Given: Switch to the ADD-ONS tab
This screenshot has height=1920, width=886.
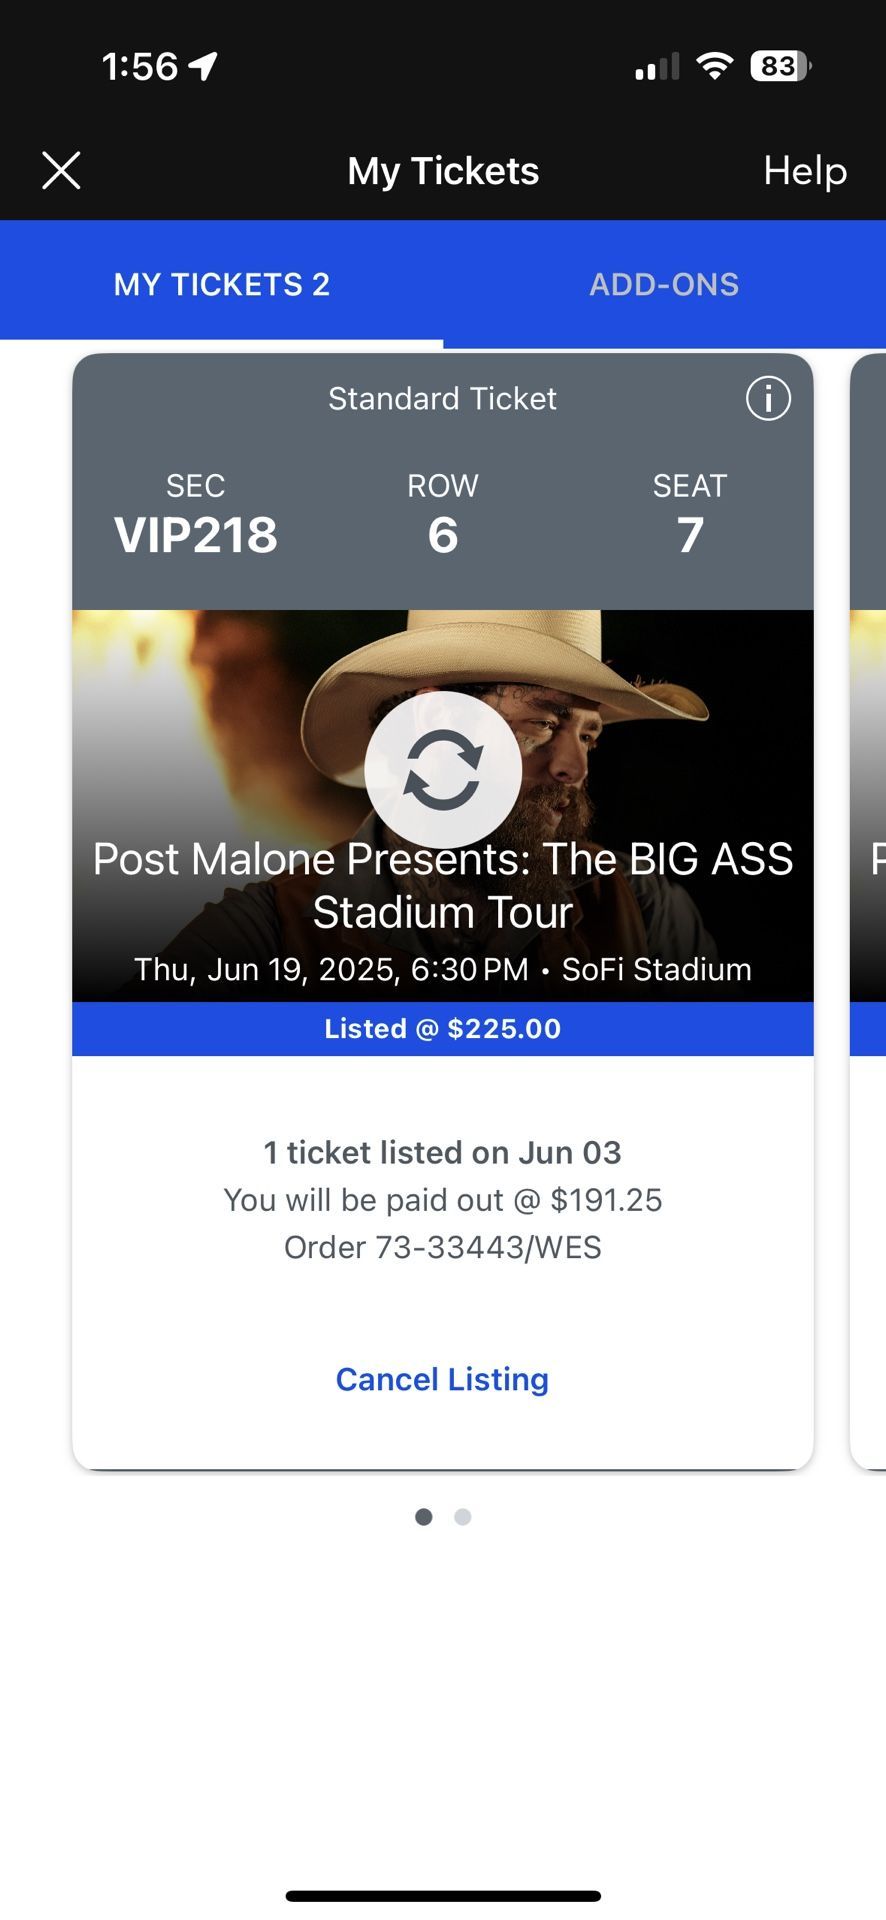Looking at the screenshot, I should pos(664,285).
